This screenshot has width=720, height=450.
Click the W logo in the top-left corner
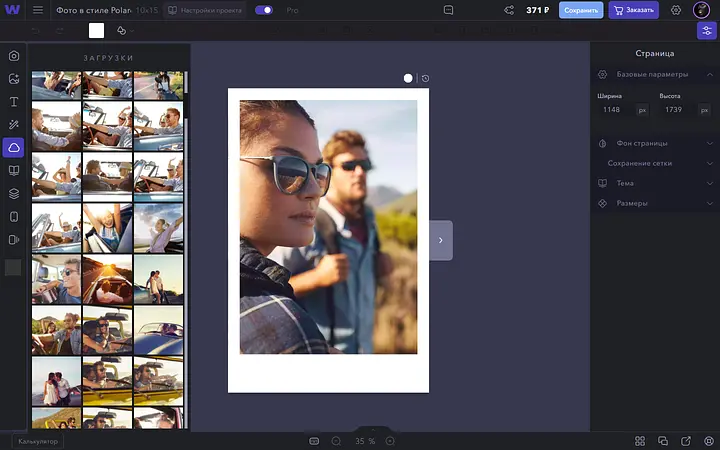point(12,10)
